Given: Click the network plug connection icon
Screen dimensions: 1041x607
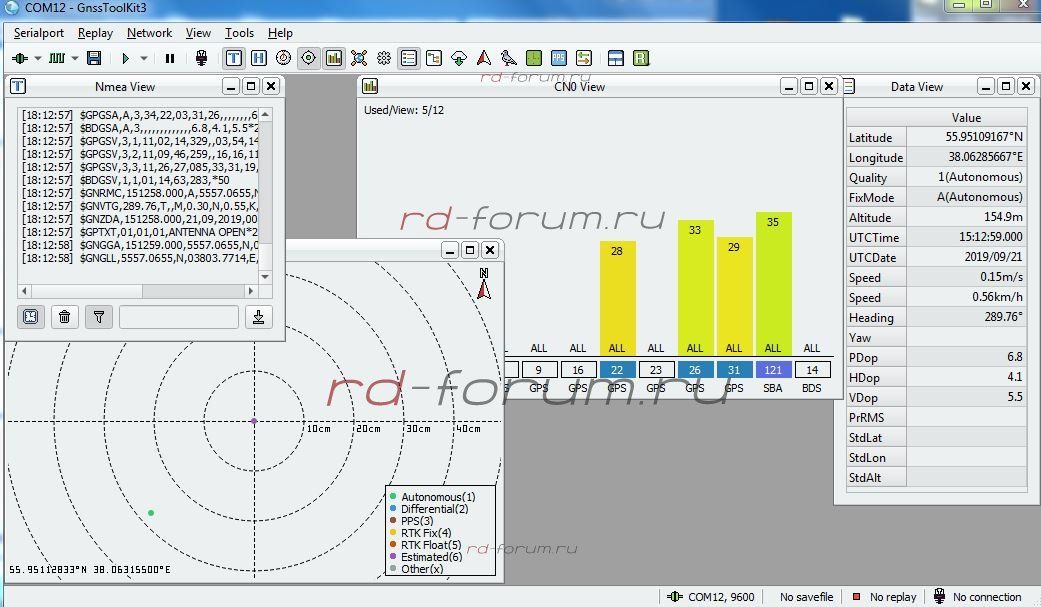Looking at the screenshot, I should coord(202,58).
